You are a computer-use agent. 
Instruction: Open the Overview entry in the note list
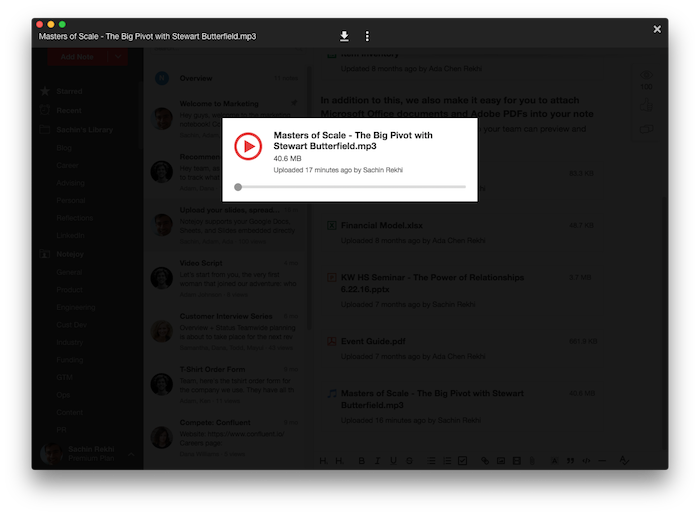click(226, 78)
